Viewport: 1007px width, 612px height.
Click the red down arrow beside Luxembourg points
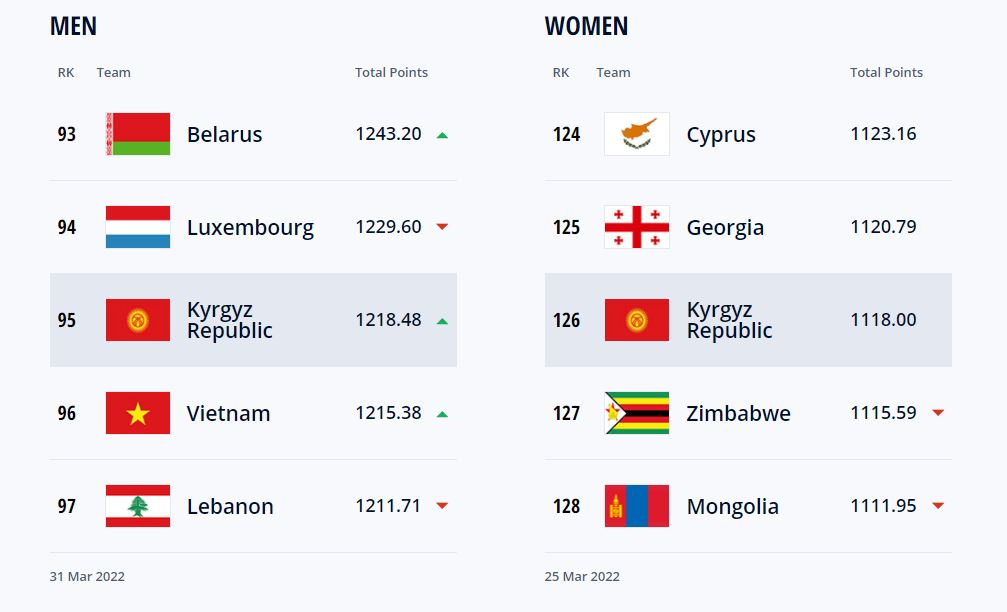coord(442,227)
